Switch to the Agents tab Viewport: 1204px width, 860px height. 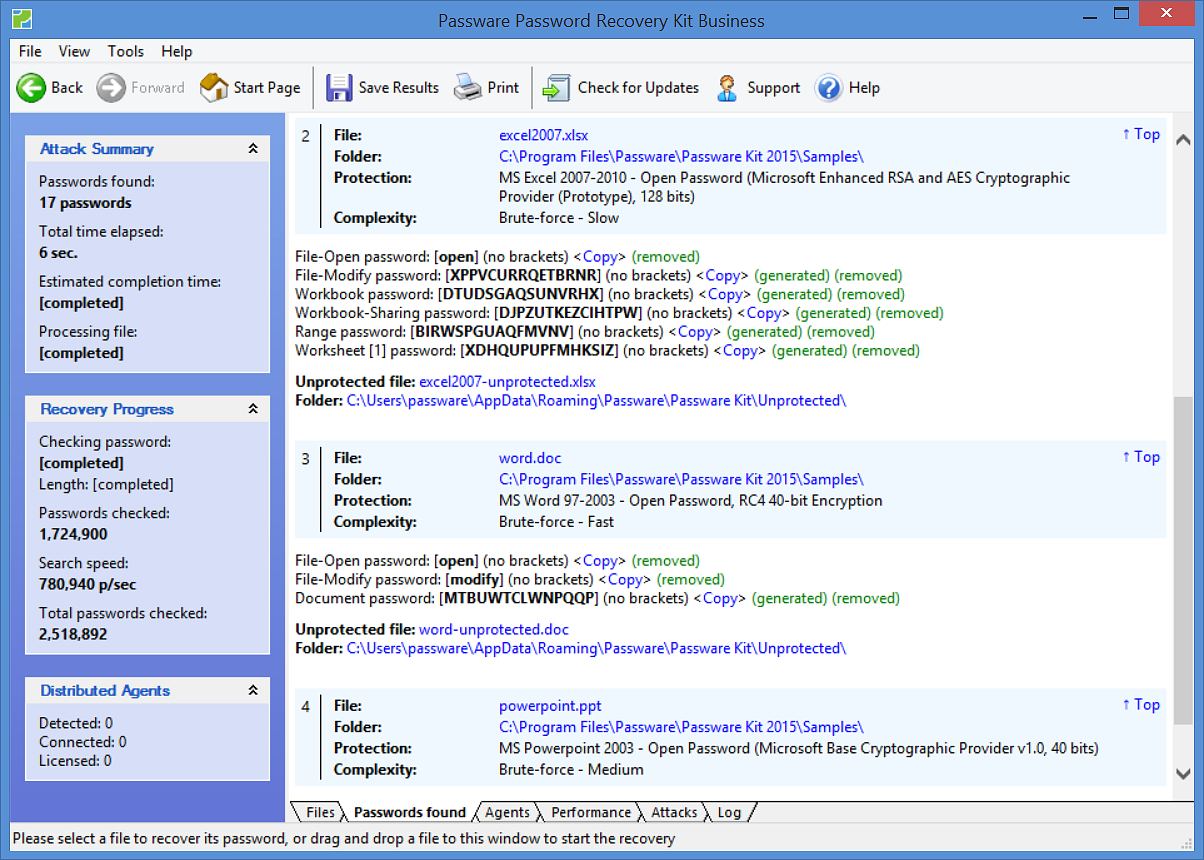pos(508,812)
